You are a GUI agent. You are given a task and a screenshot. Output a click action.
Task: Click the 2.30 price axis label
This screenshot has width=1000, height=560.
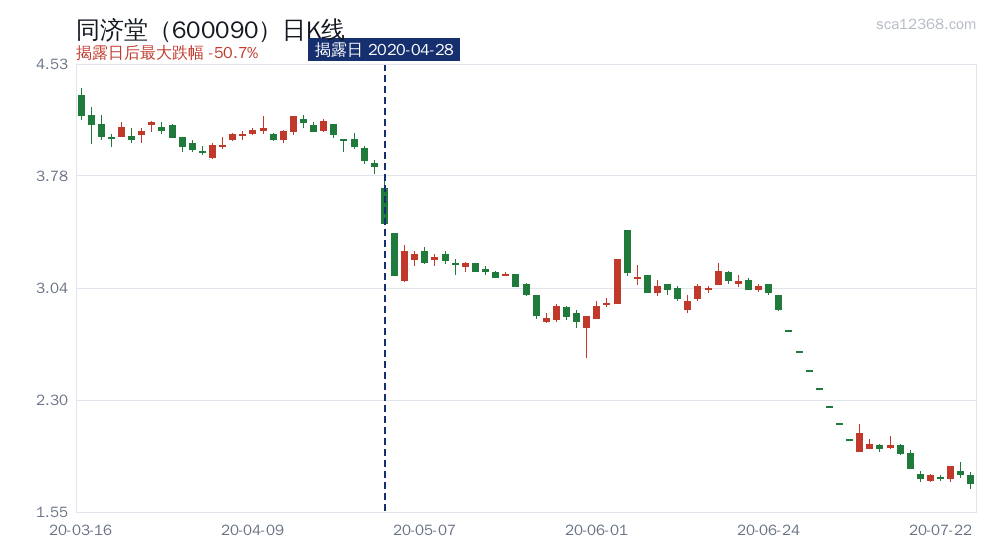[52, 401]
